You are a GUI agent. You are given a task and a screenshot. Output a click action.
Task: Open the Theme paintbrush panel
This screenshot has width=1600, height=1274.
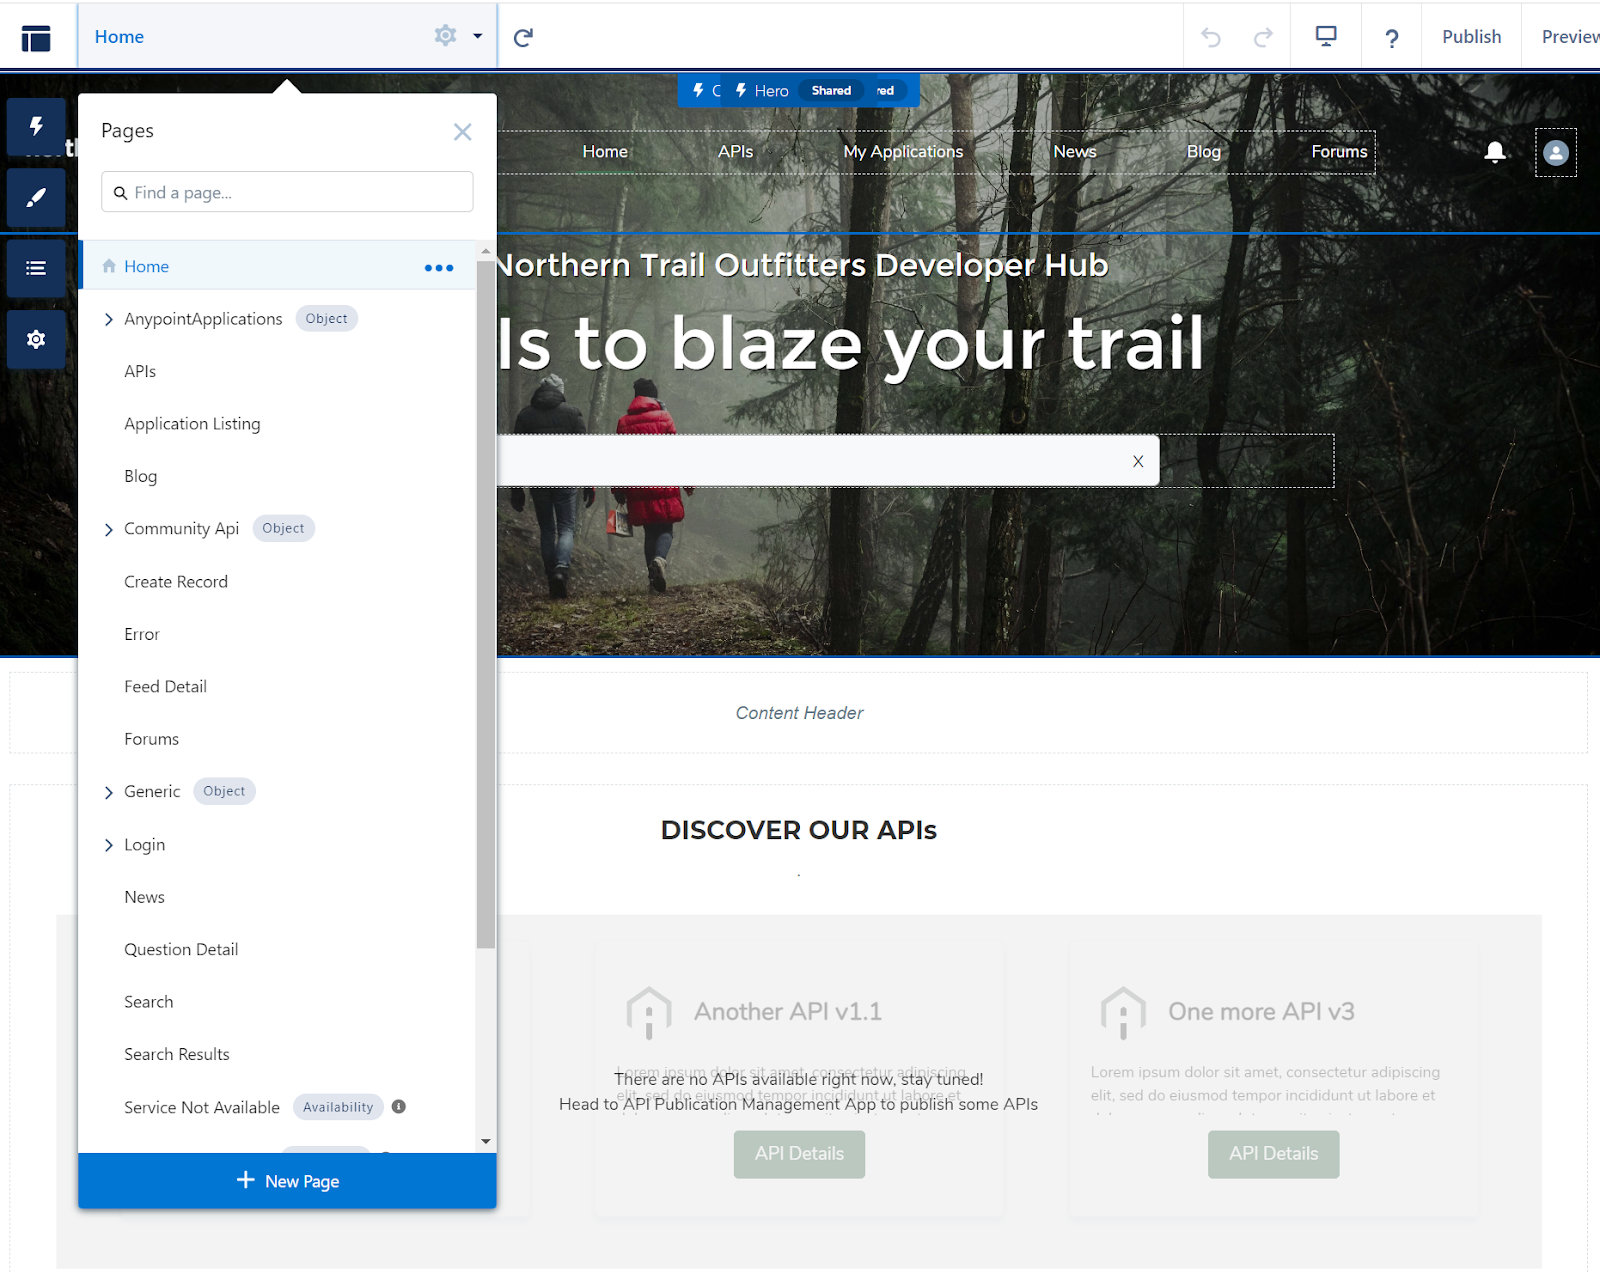click(36, 198)
